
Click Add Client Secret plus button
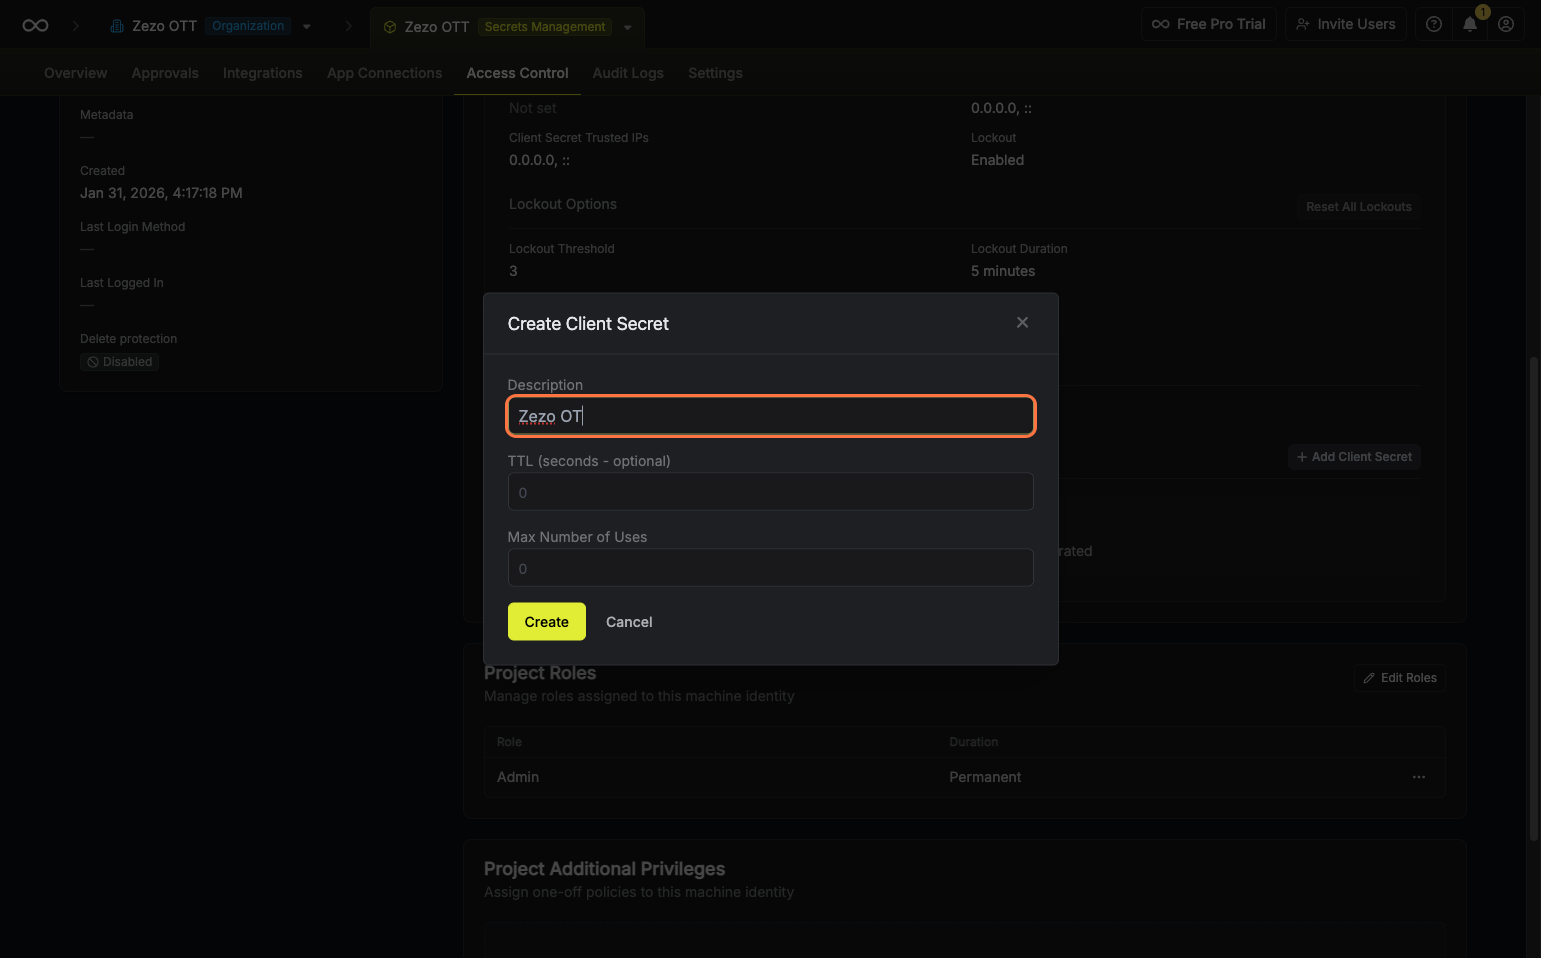tap(1354, 457)
